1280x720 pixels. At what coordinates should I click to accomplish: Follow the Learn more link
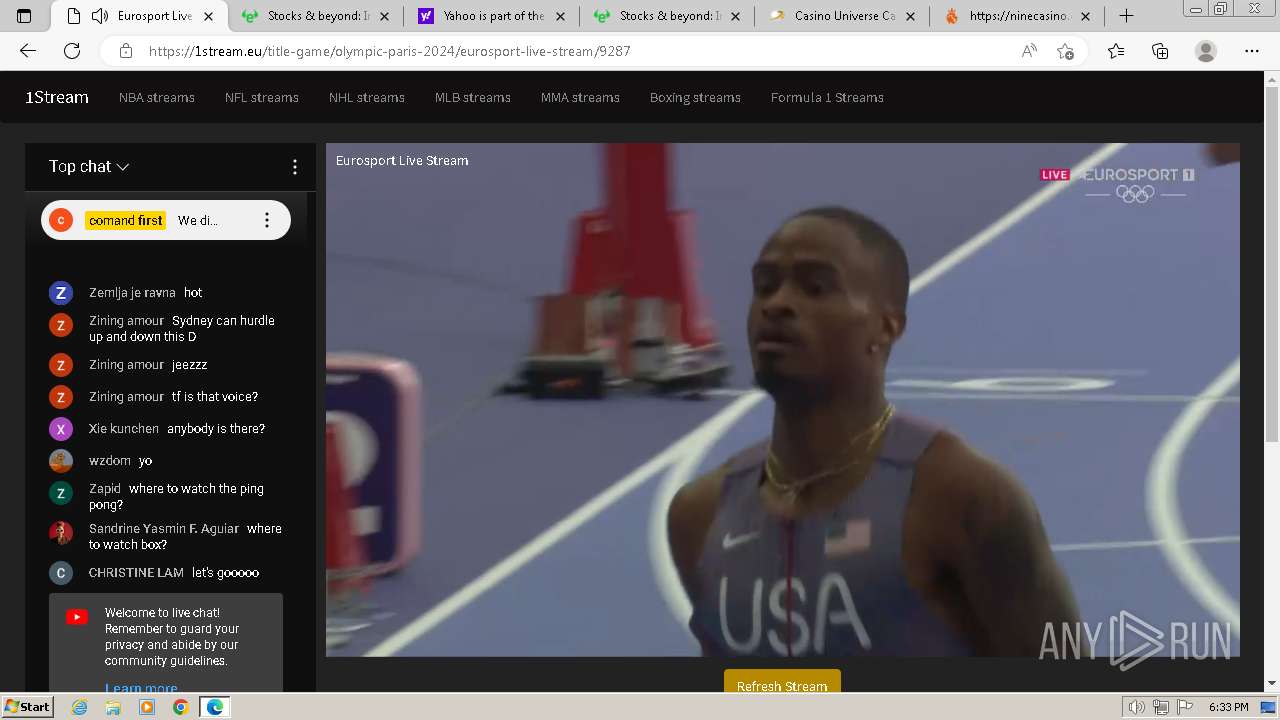[x=141, y=687]
